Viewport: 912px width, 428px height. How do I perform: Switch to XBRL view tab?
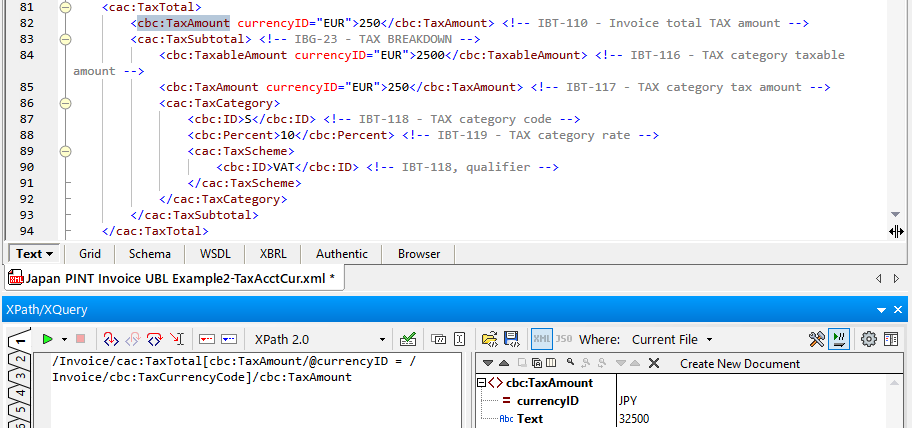(273, 254)
